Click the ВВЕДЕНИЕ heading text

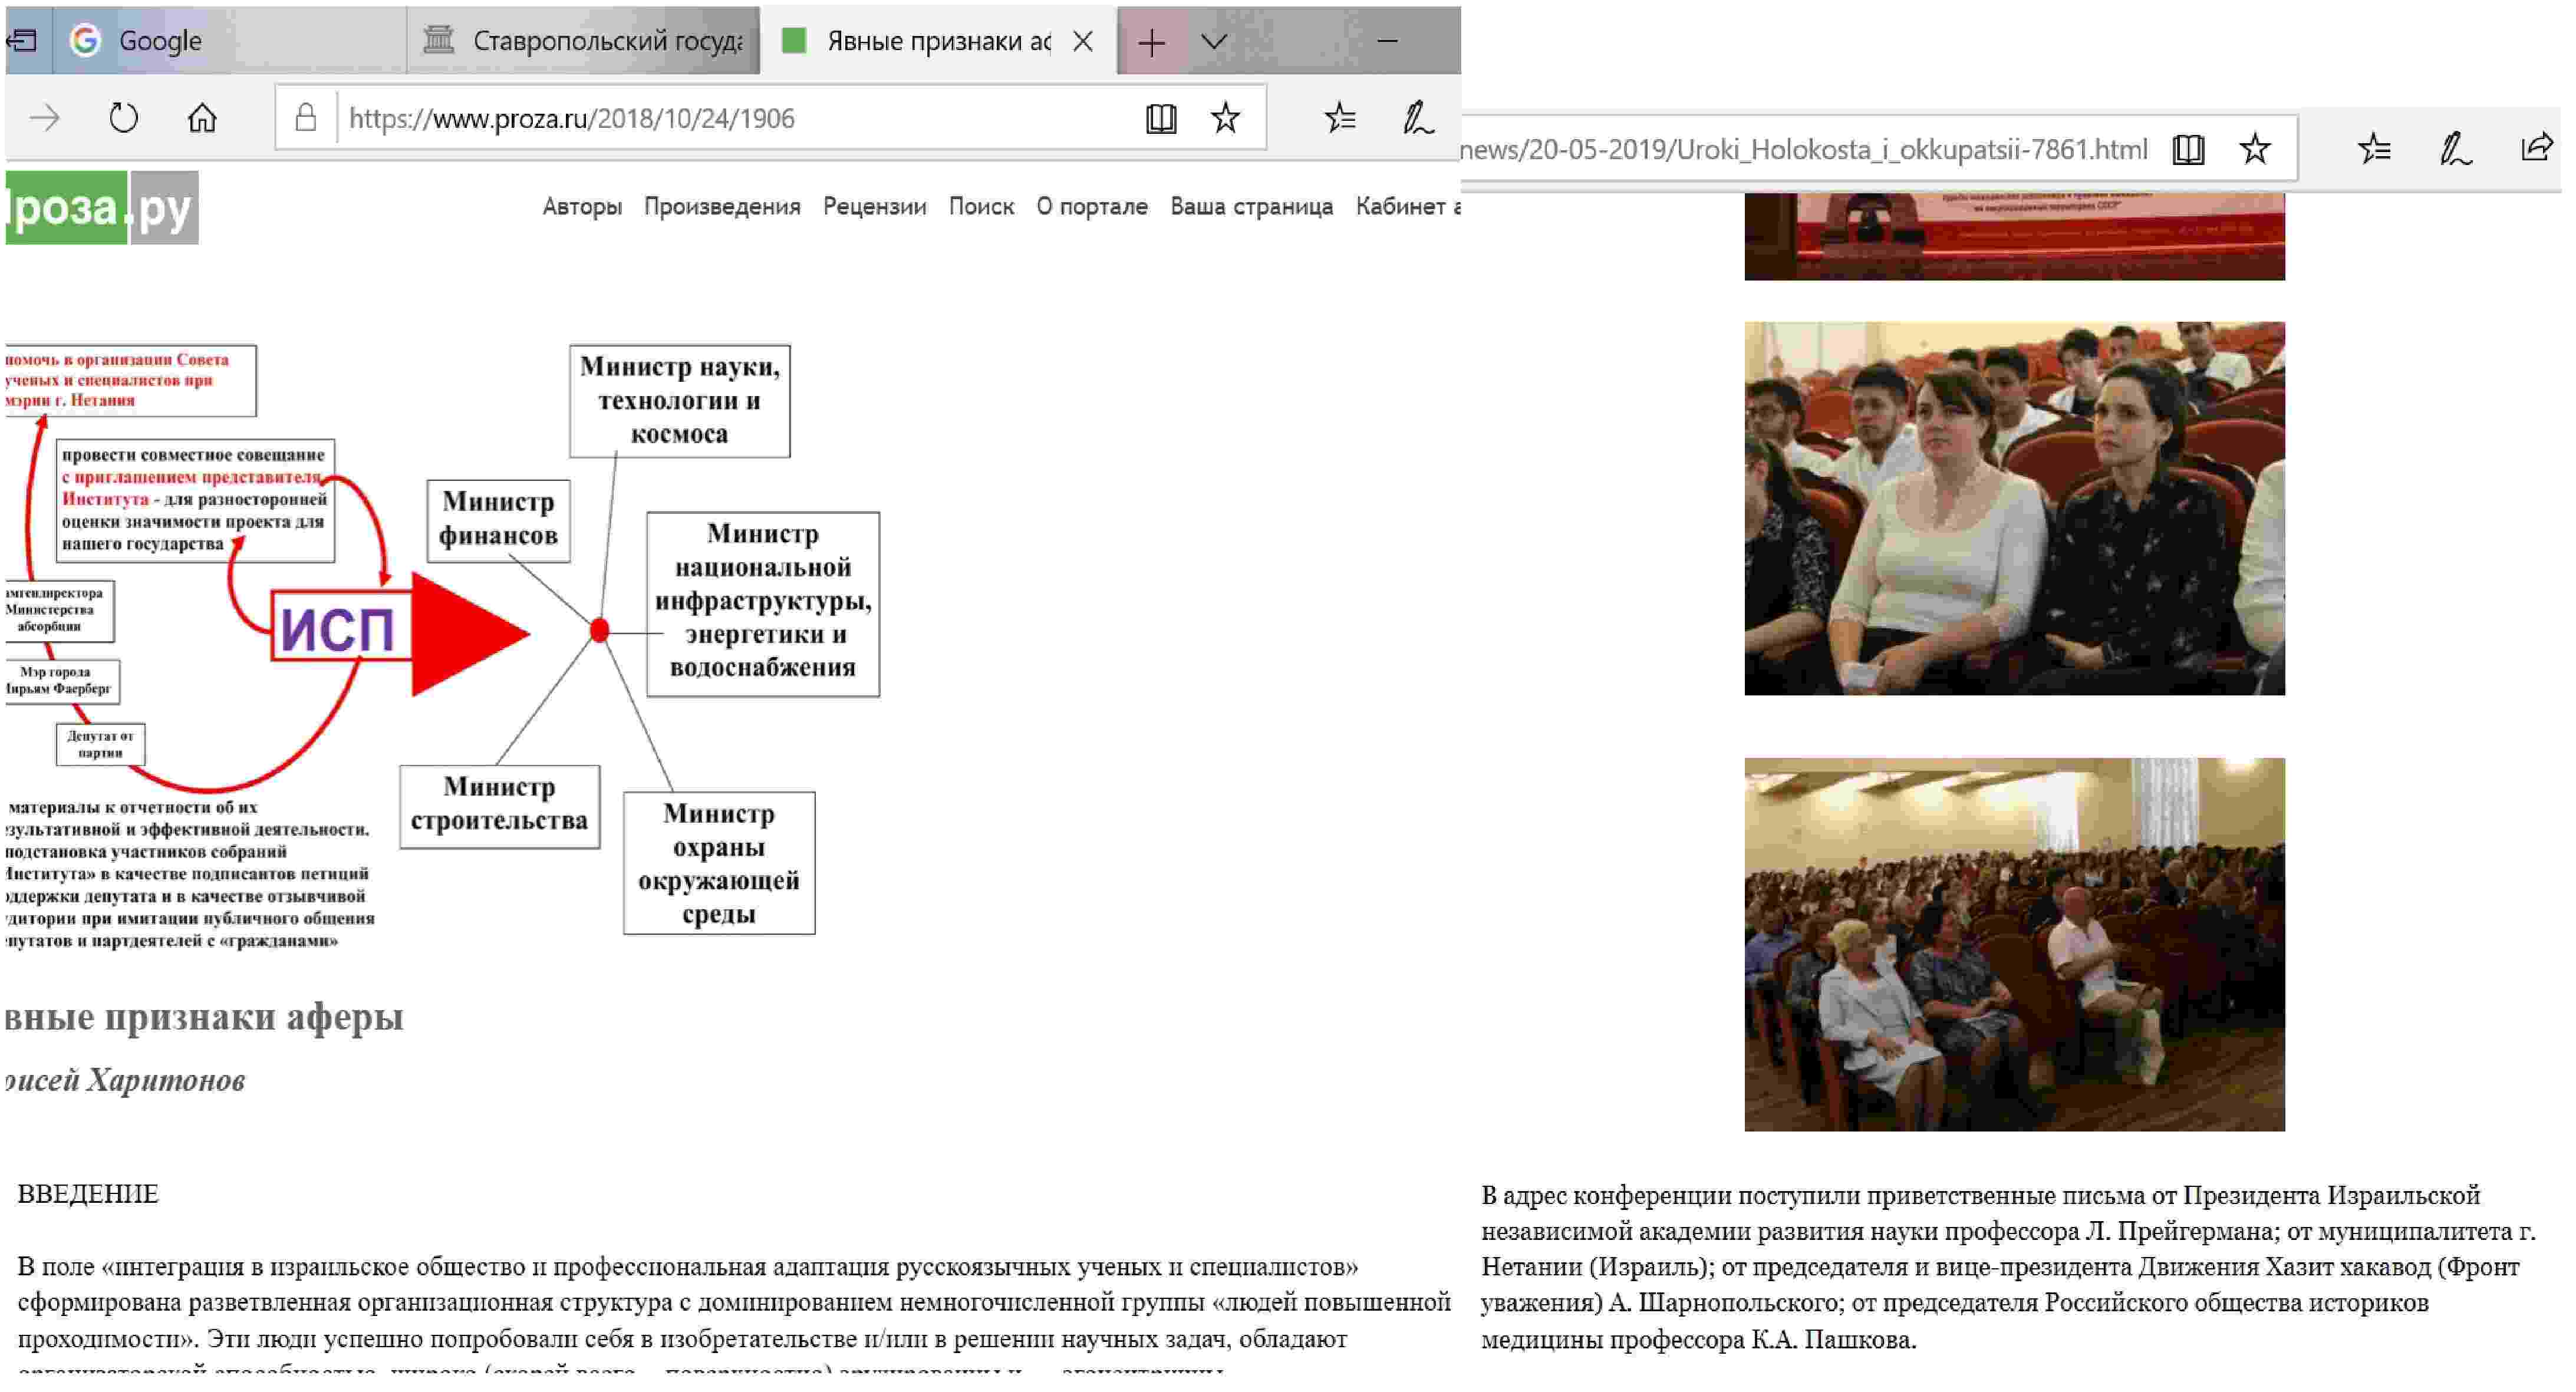[88, 1194]
